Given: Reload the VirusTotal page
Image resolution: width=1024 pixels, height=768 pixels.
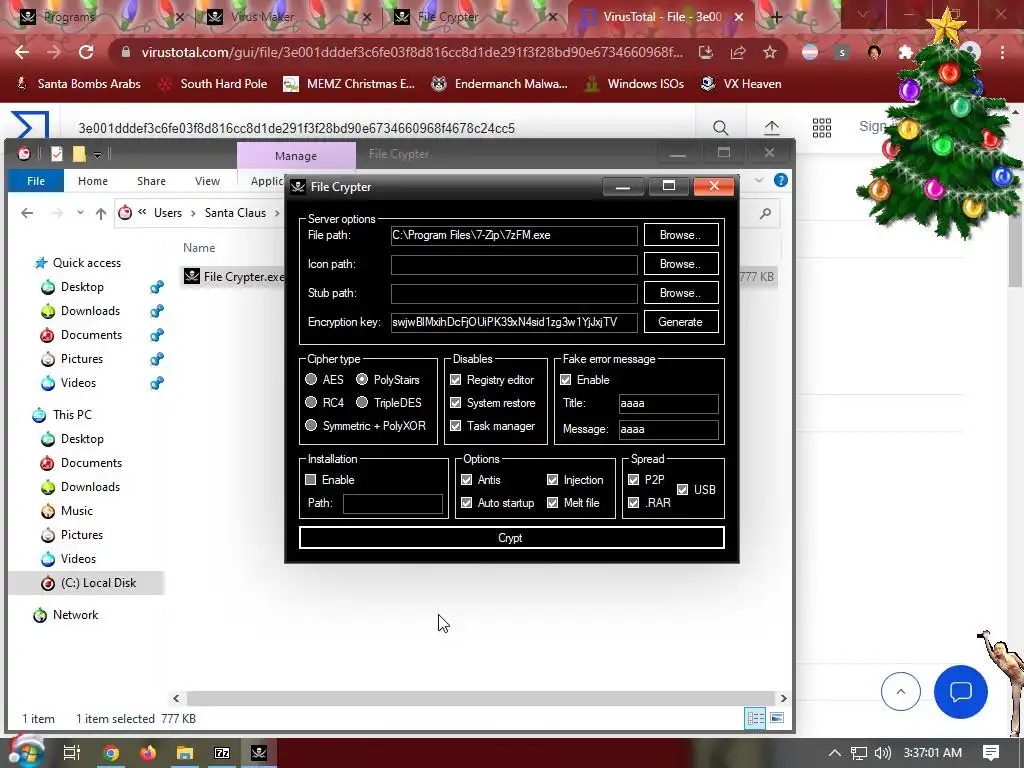Looking at the screenshot, I should click(86, 52).
